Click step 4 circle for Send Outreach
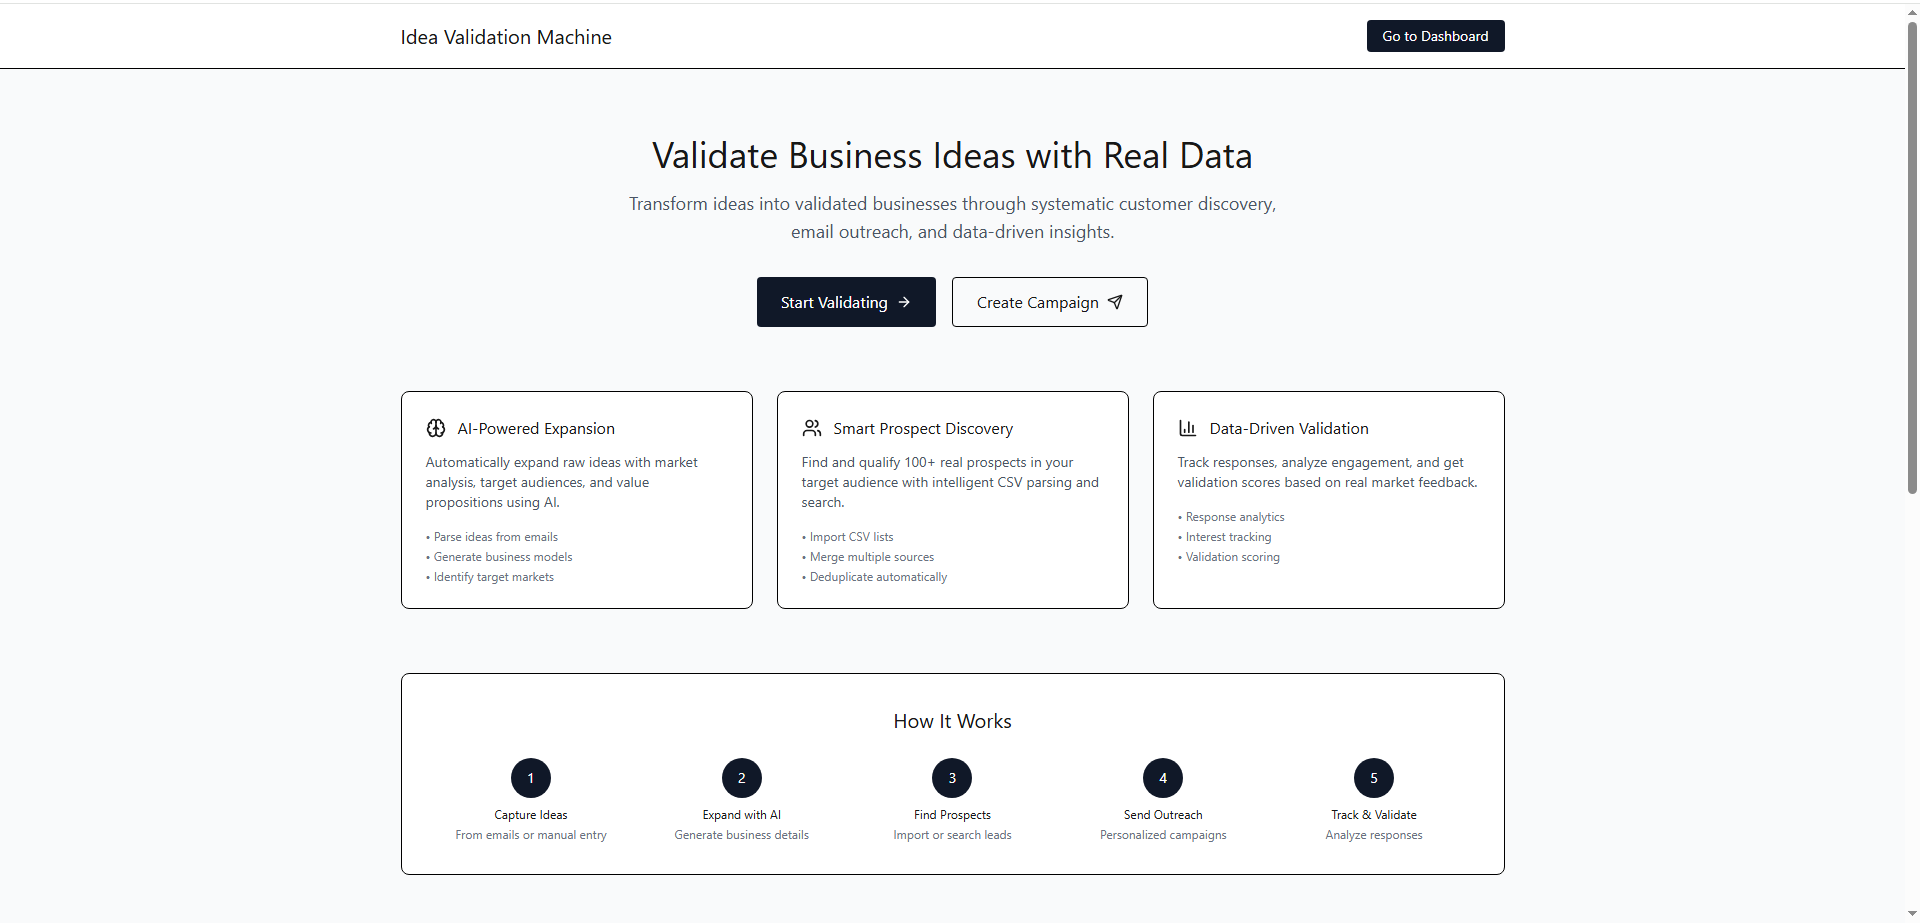 (1162, 778)
